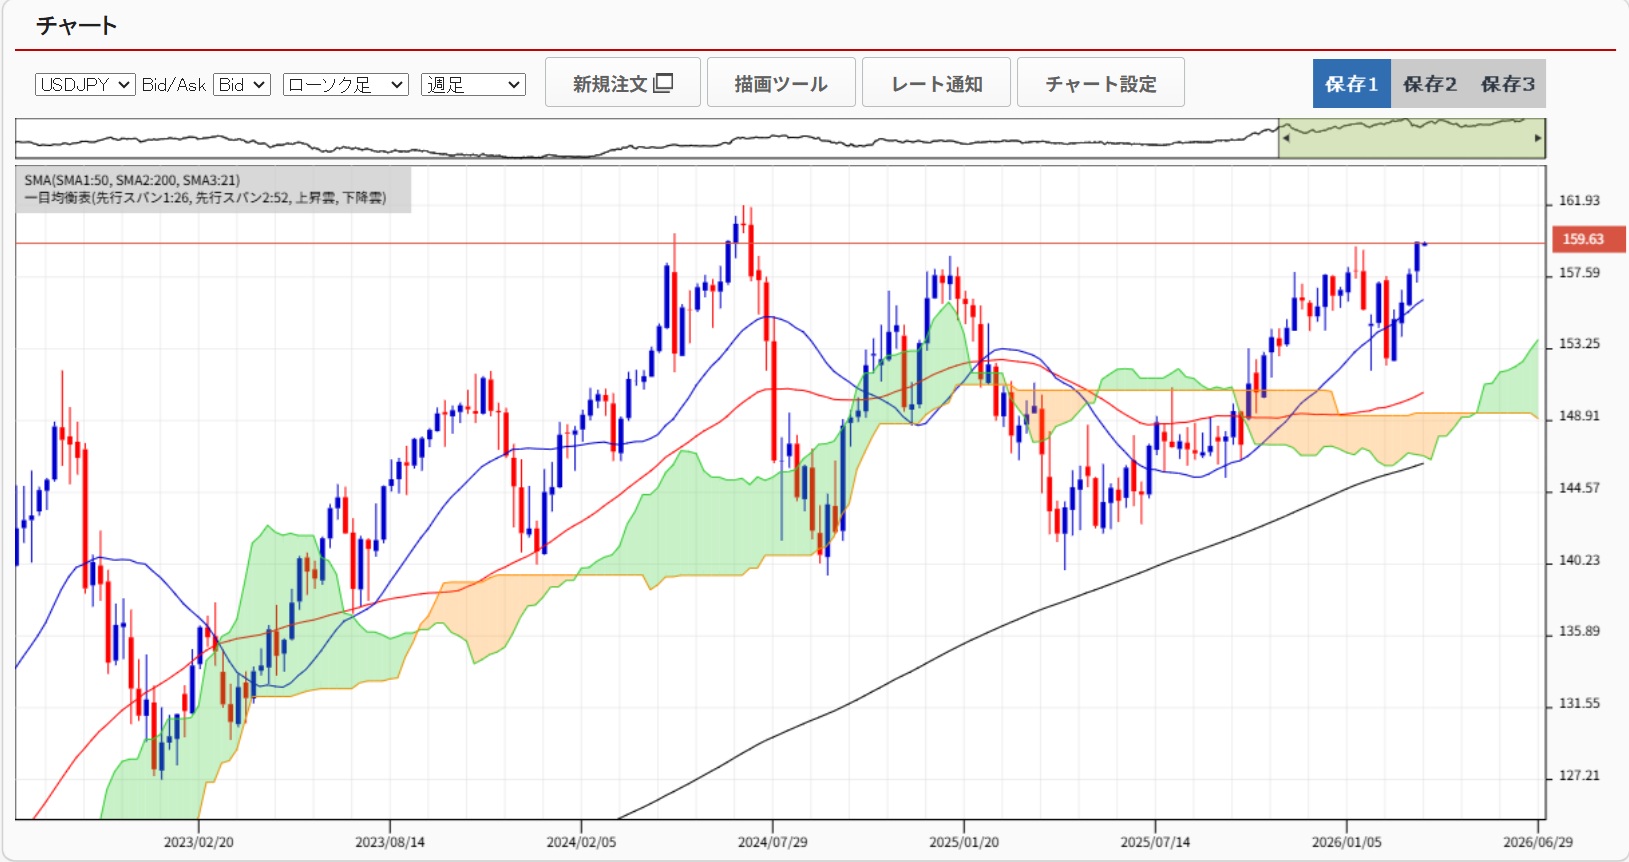Open the USDJPY currency pair dropdown
This screenshot has height=862, width=1629.
(85, 85)
